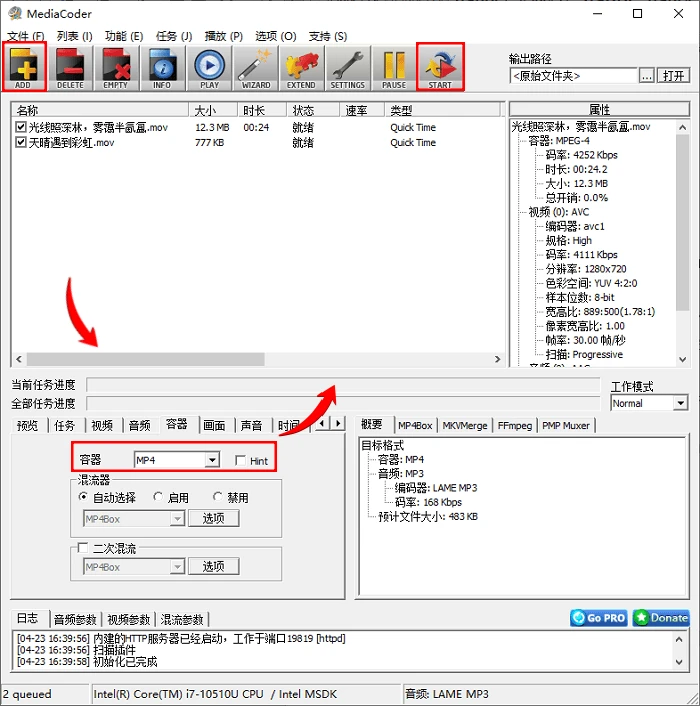Select the 码率: 4111 Kbps property row
This screenshot has width=700, height=706.
(581, 254)
